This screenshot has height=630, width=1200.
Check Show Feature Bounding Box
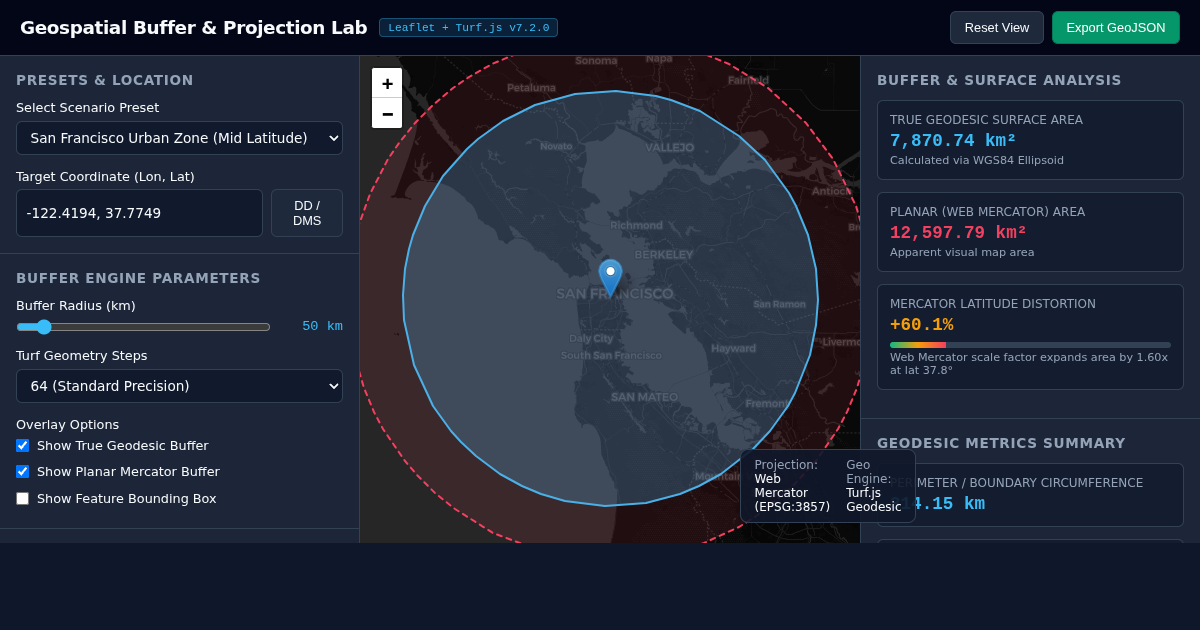coord(22,498)
